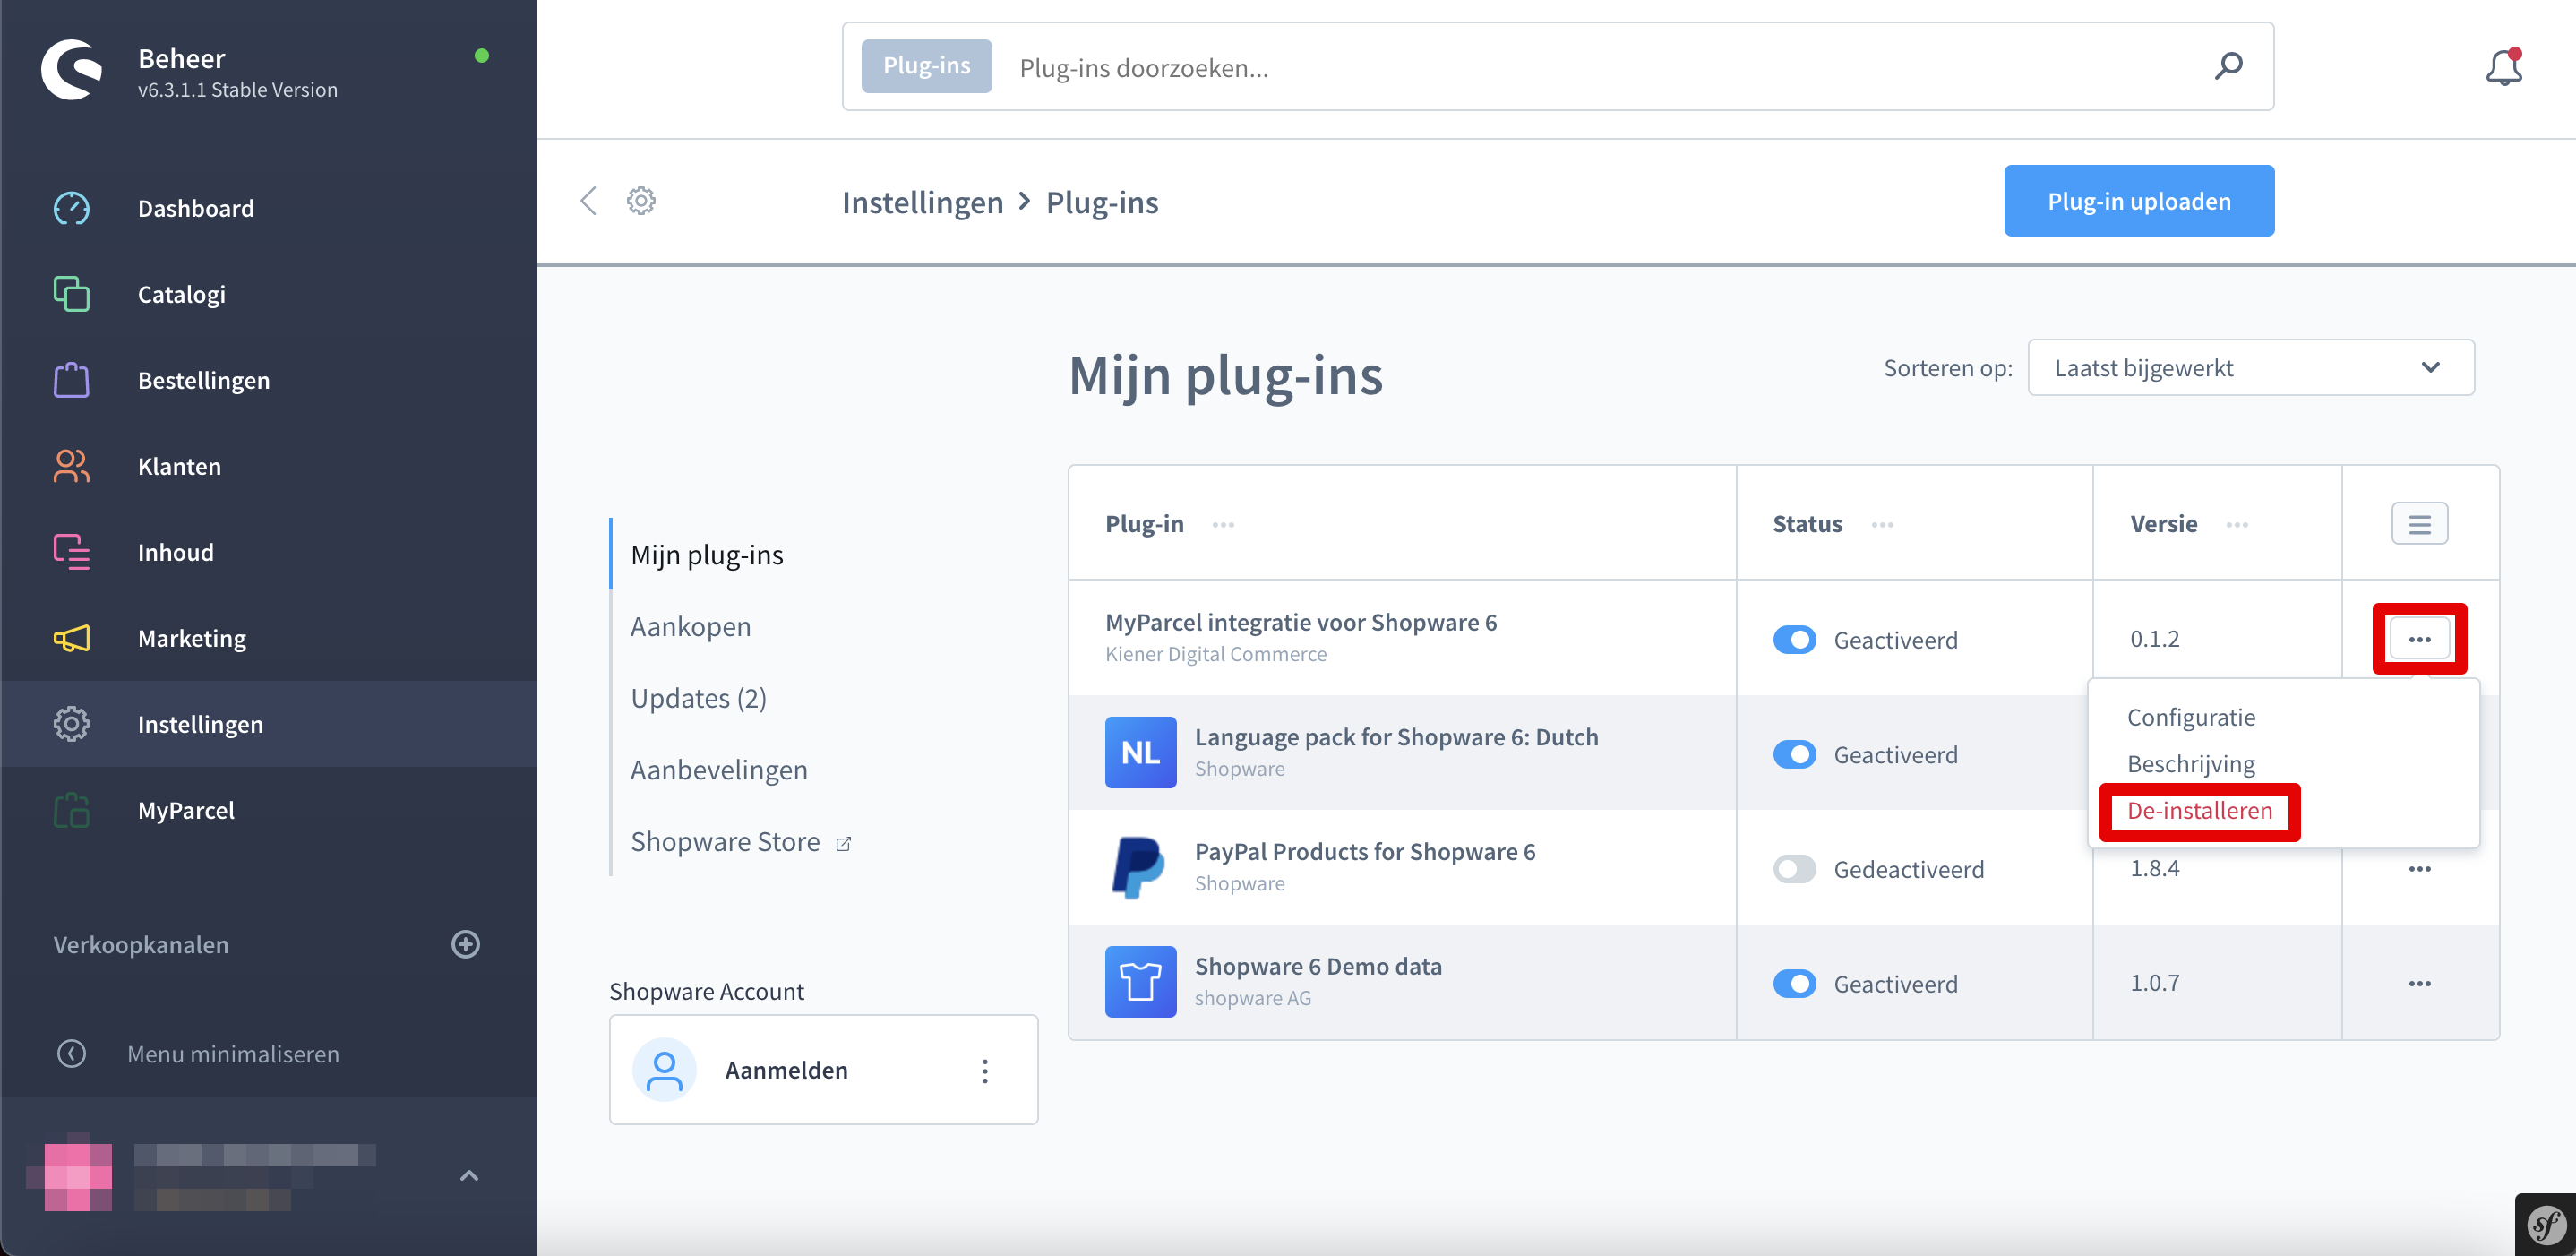2576x1256 pixels.
Task: Go to Klanten section
Action: point(179,465)
